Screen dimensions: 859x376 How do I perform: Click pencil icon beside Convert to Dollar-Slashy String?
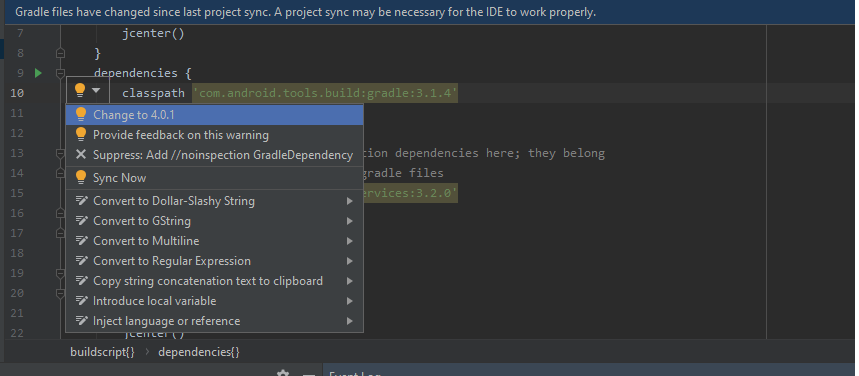point(82,201)
